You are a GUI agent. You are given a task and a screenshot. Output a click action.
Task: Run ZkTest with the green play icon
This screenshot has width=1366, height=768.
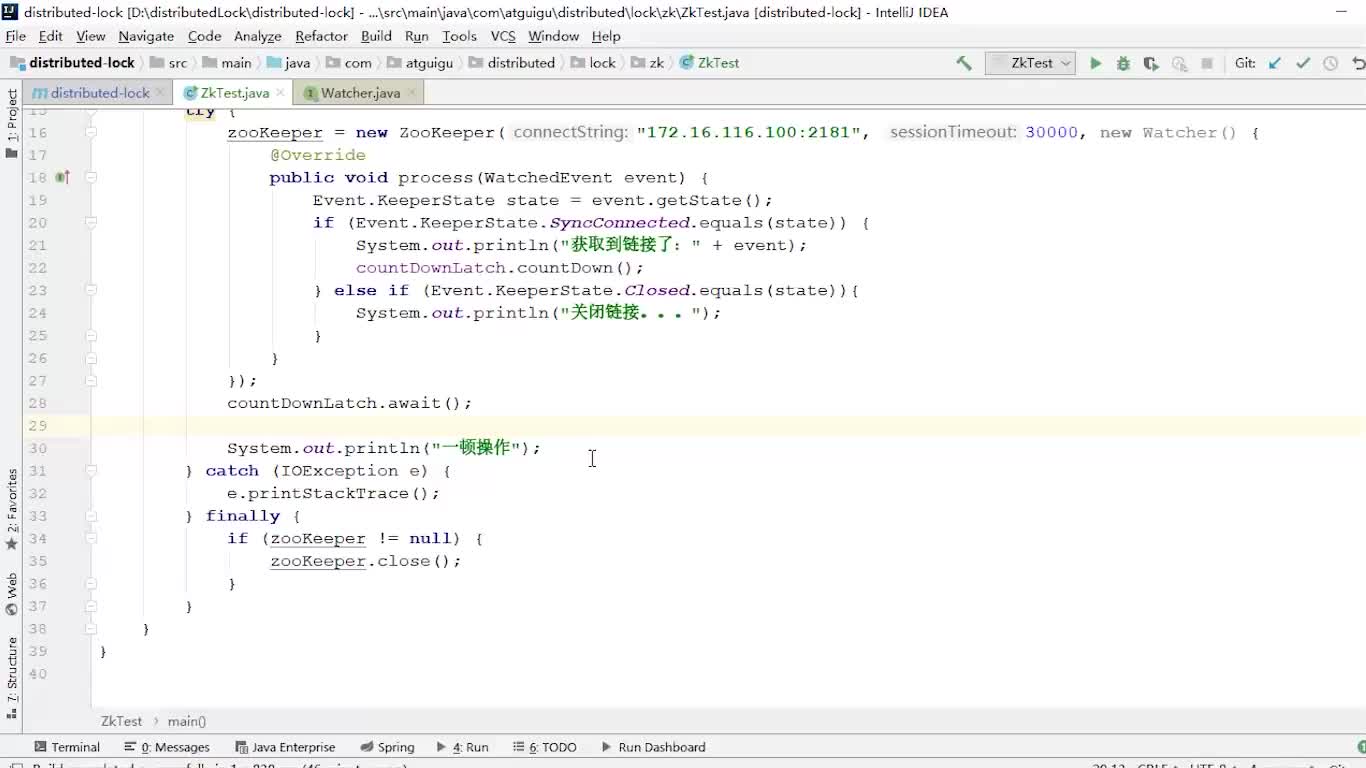(1095, 63)
